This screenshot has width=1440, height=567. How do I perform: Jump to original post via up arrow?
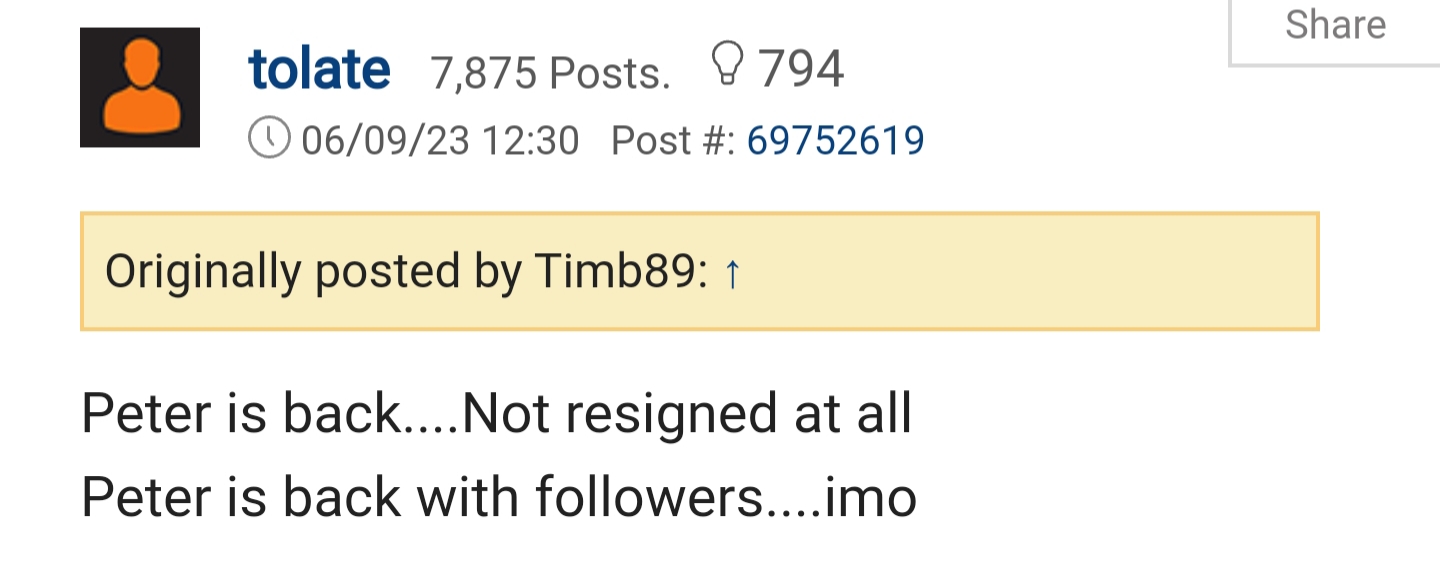click(732, 272)
